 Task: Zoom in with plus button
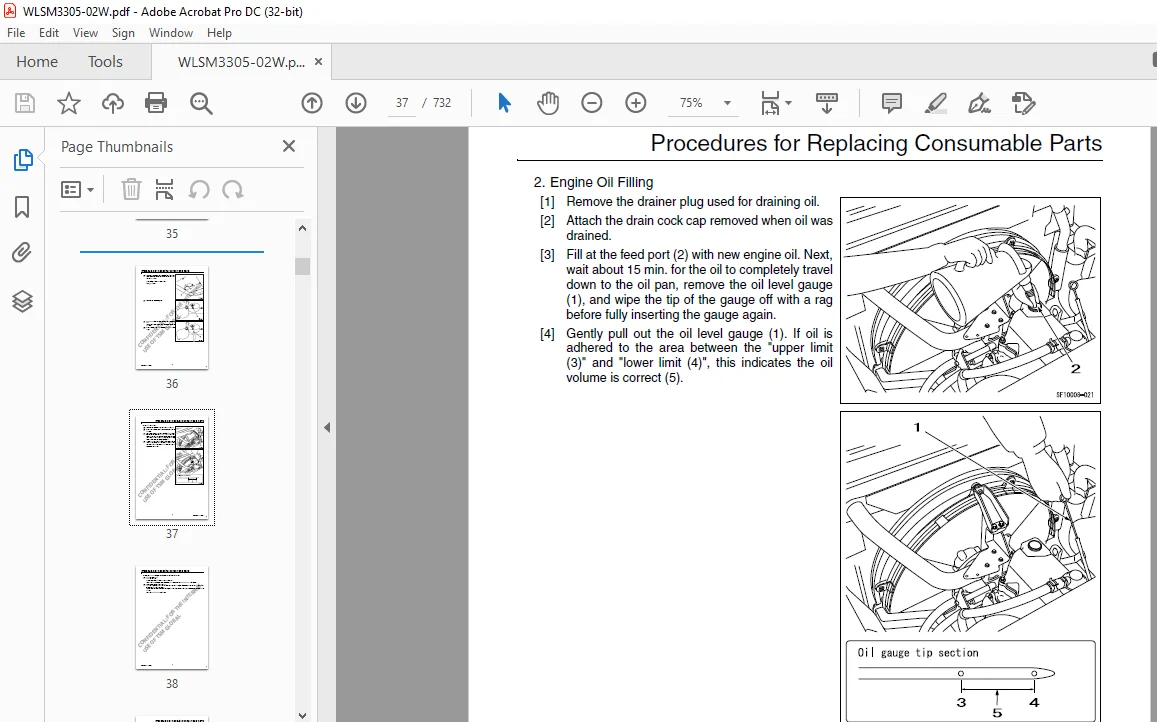(x=635, y=103)
